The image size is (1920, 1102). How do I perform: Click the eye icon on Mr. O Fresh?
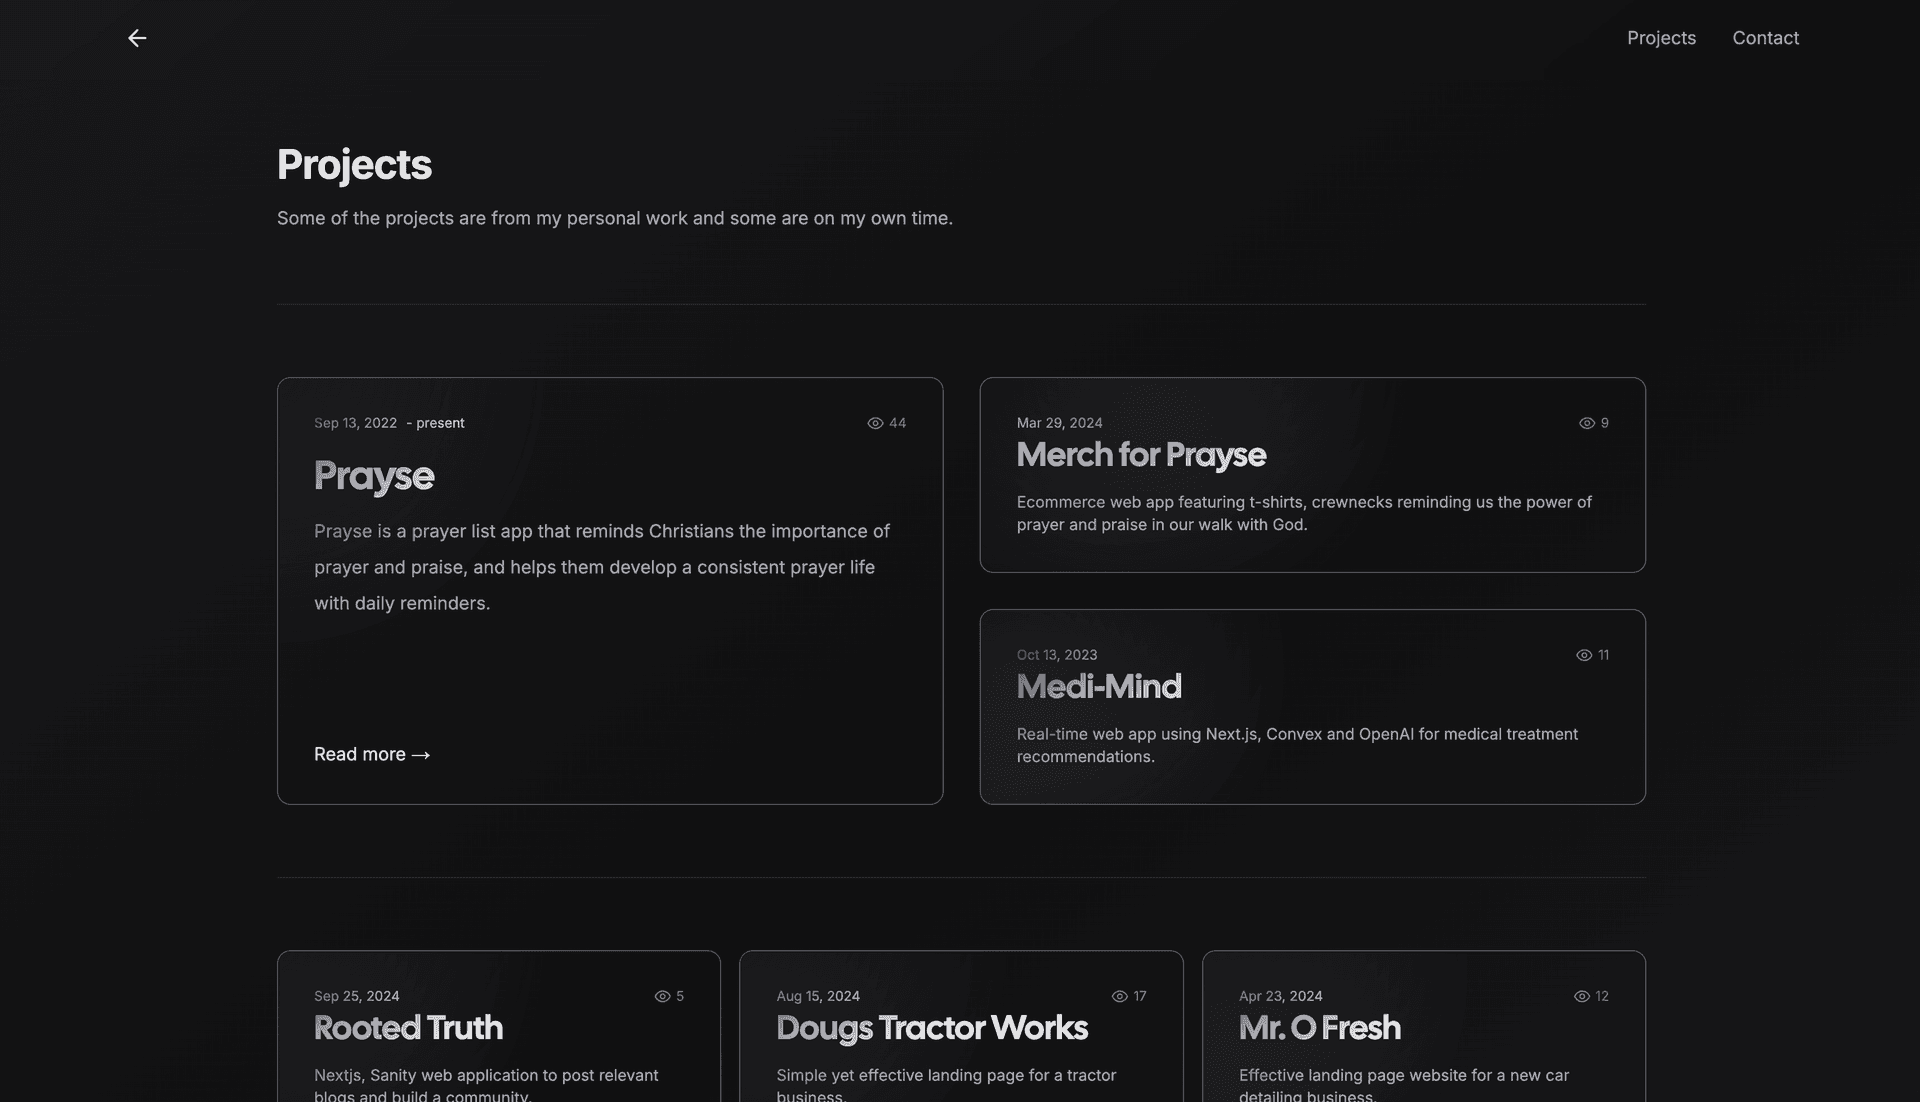pos(1581,996)
